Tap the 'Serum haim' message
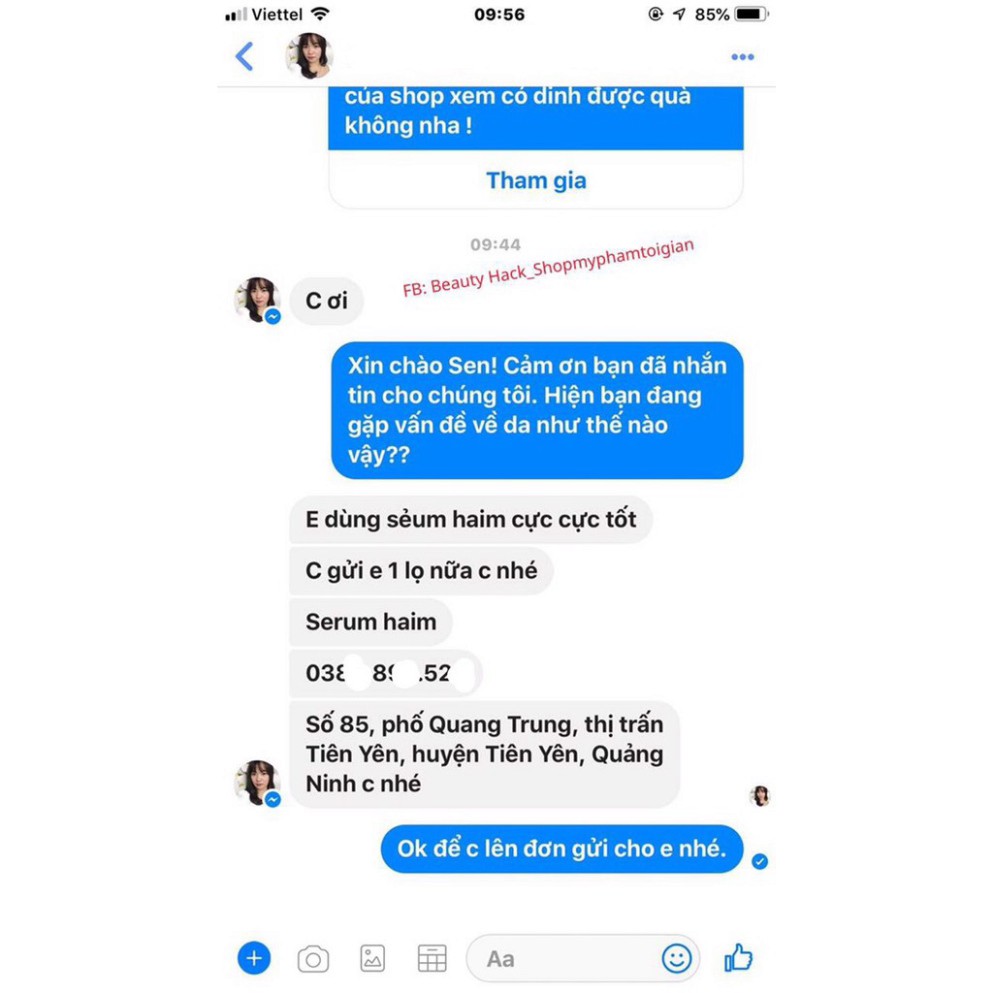This screenshot has width=993, height=993. tap(371, 622)
